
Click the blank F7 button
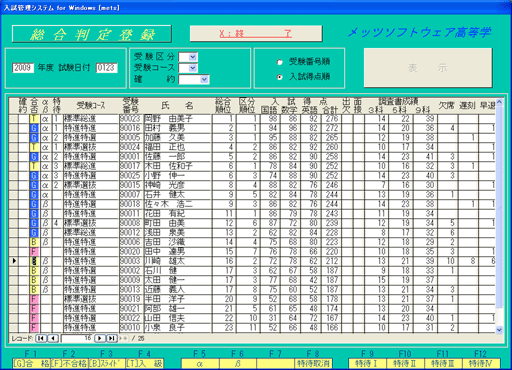(x=275, y=364)
